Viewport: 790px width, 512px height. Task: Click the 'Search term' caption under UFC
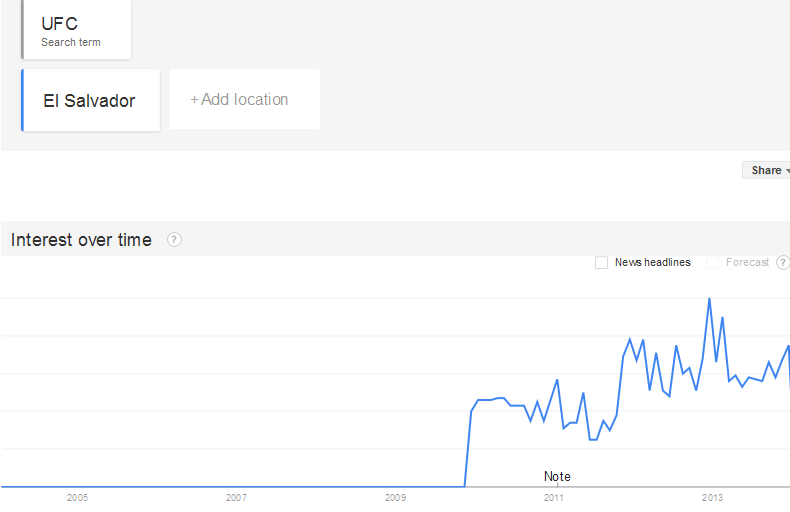[x=70, y=43]
